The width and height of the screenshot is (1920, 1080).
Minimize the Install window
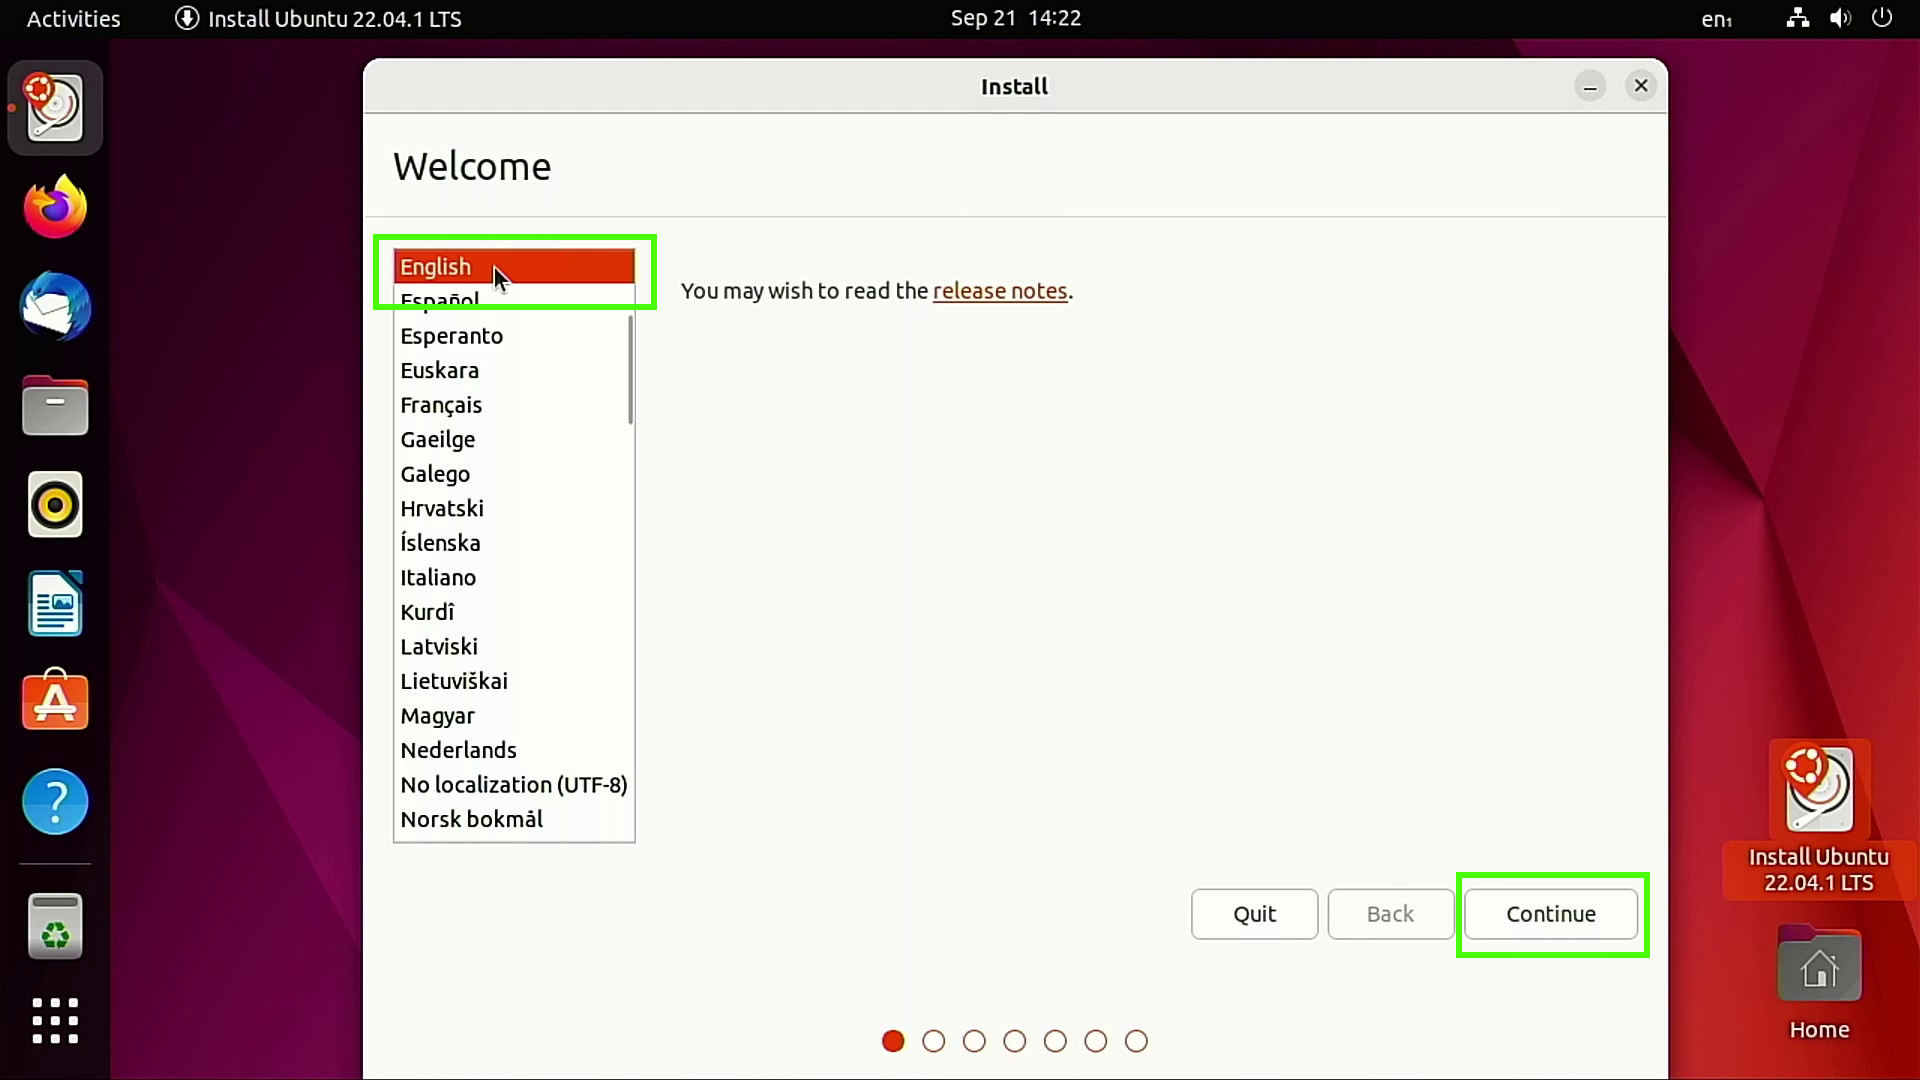[x=1590, y=86]
